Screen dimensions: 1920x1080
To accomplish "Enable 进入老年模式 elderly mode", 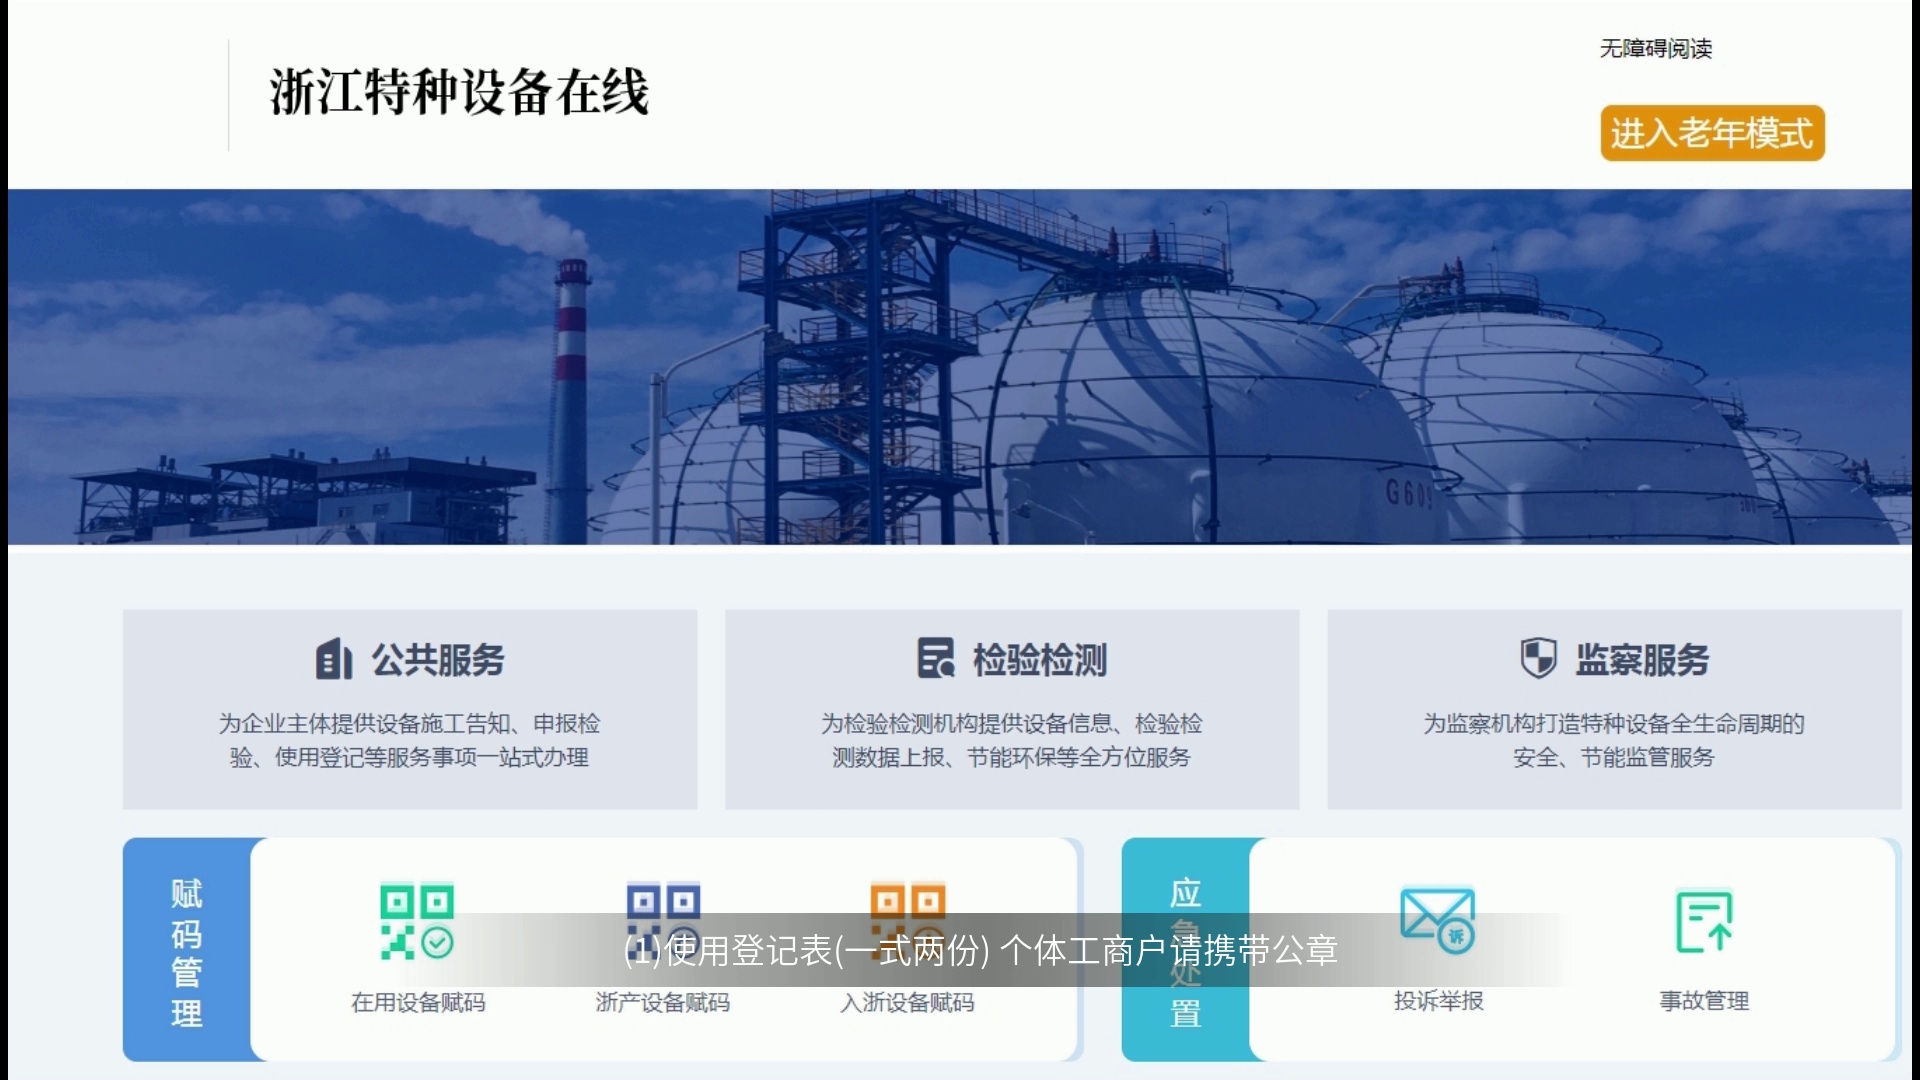I will (x=1712, y=133).
